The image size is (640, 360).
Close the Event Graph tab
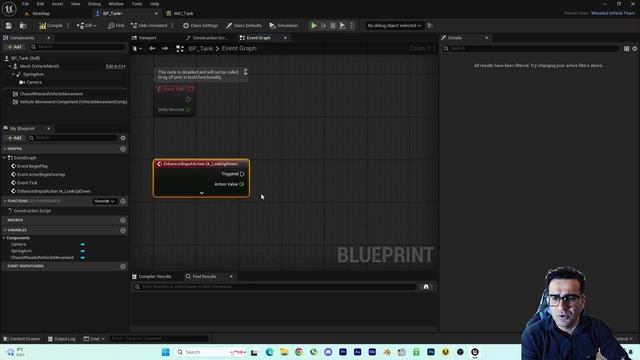click(x=285, y=38)
